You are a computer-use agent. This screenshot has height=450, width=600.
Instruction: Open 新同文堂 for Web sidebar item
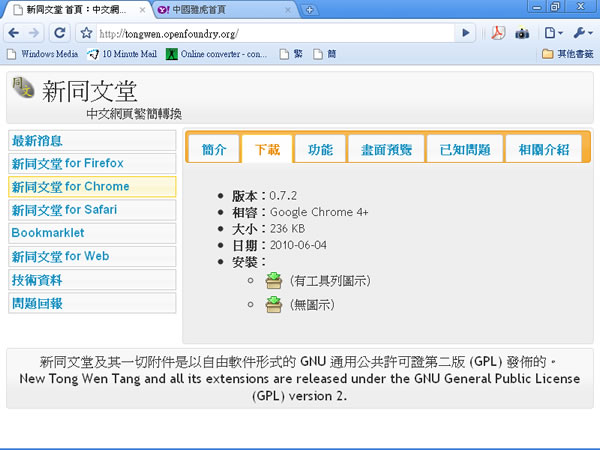coord(92,256)
